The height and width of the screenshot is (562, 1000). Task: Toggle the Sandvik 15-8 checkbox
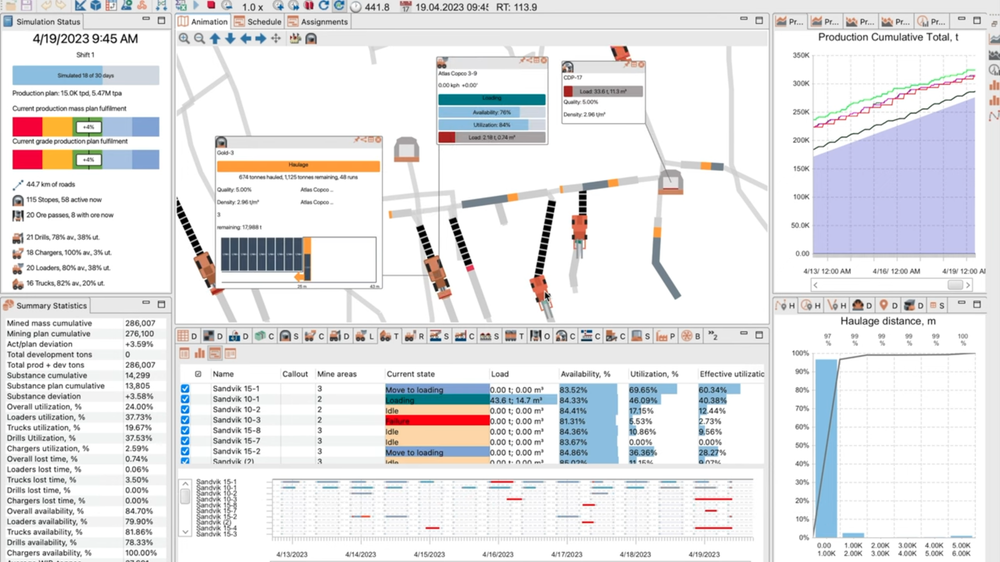point(185,431)
